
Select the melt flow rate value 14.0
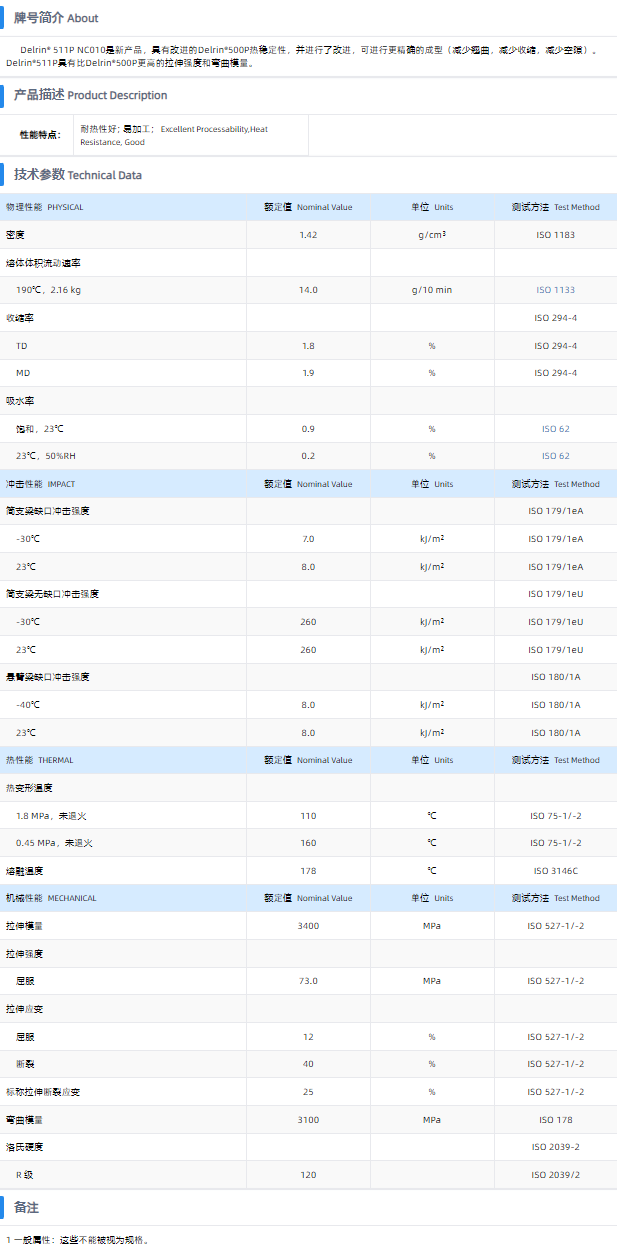coord(308,290)
